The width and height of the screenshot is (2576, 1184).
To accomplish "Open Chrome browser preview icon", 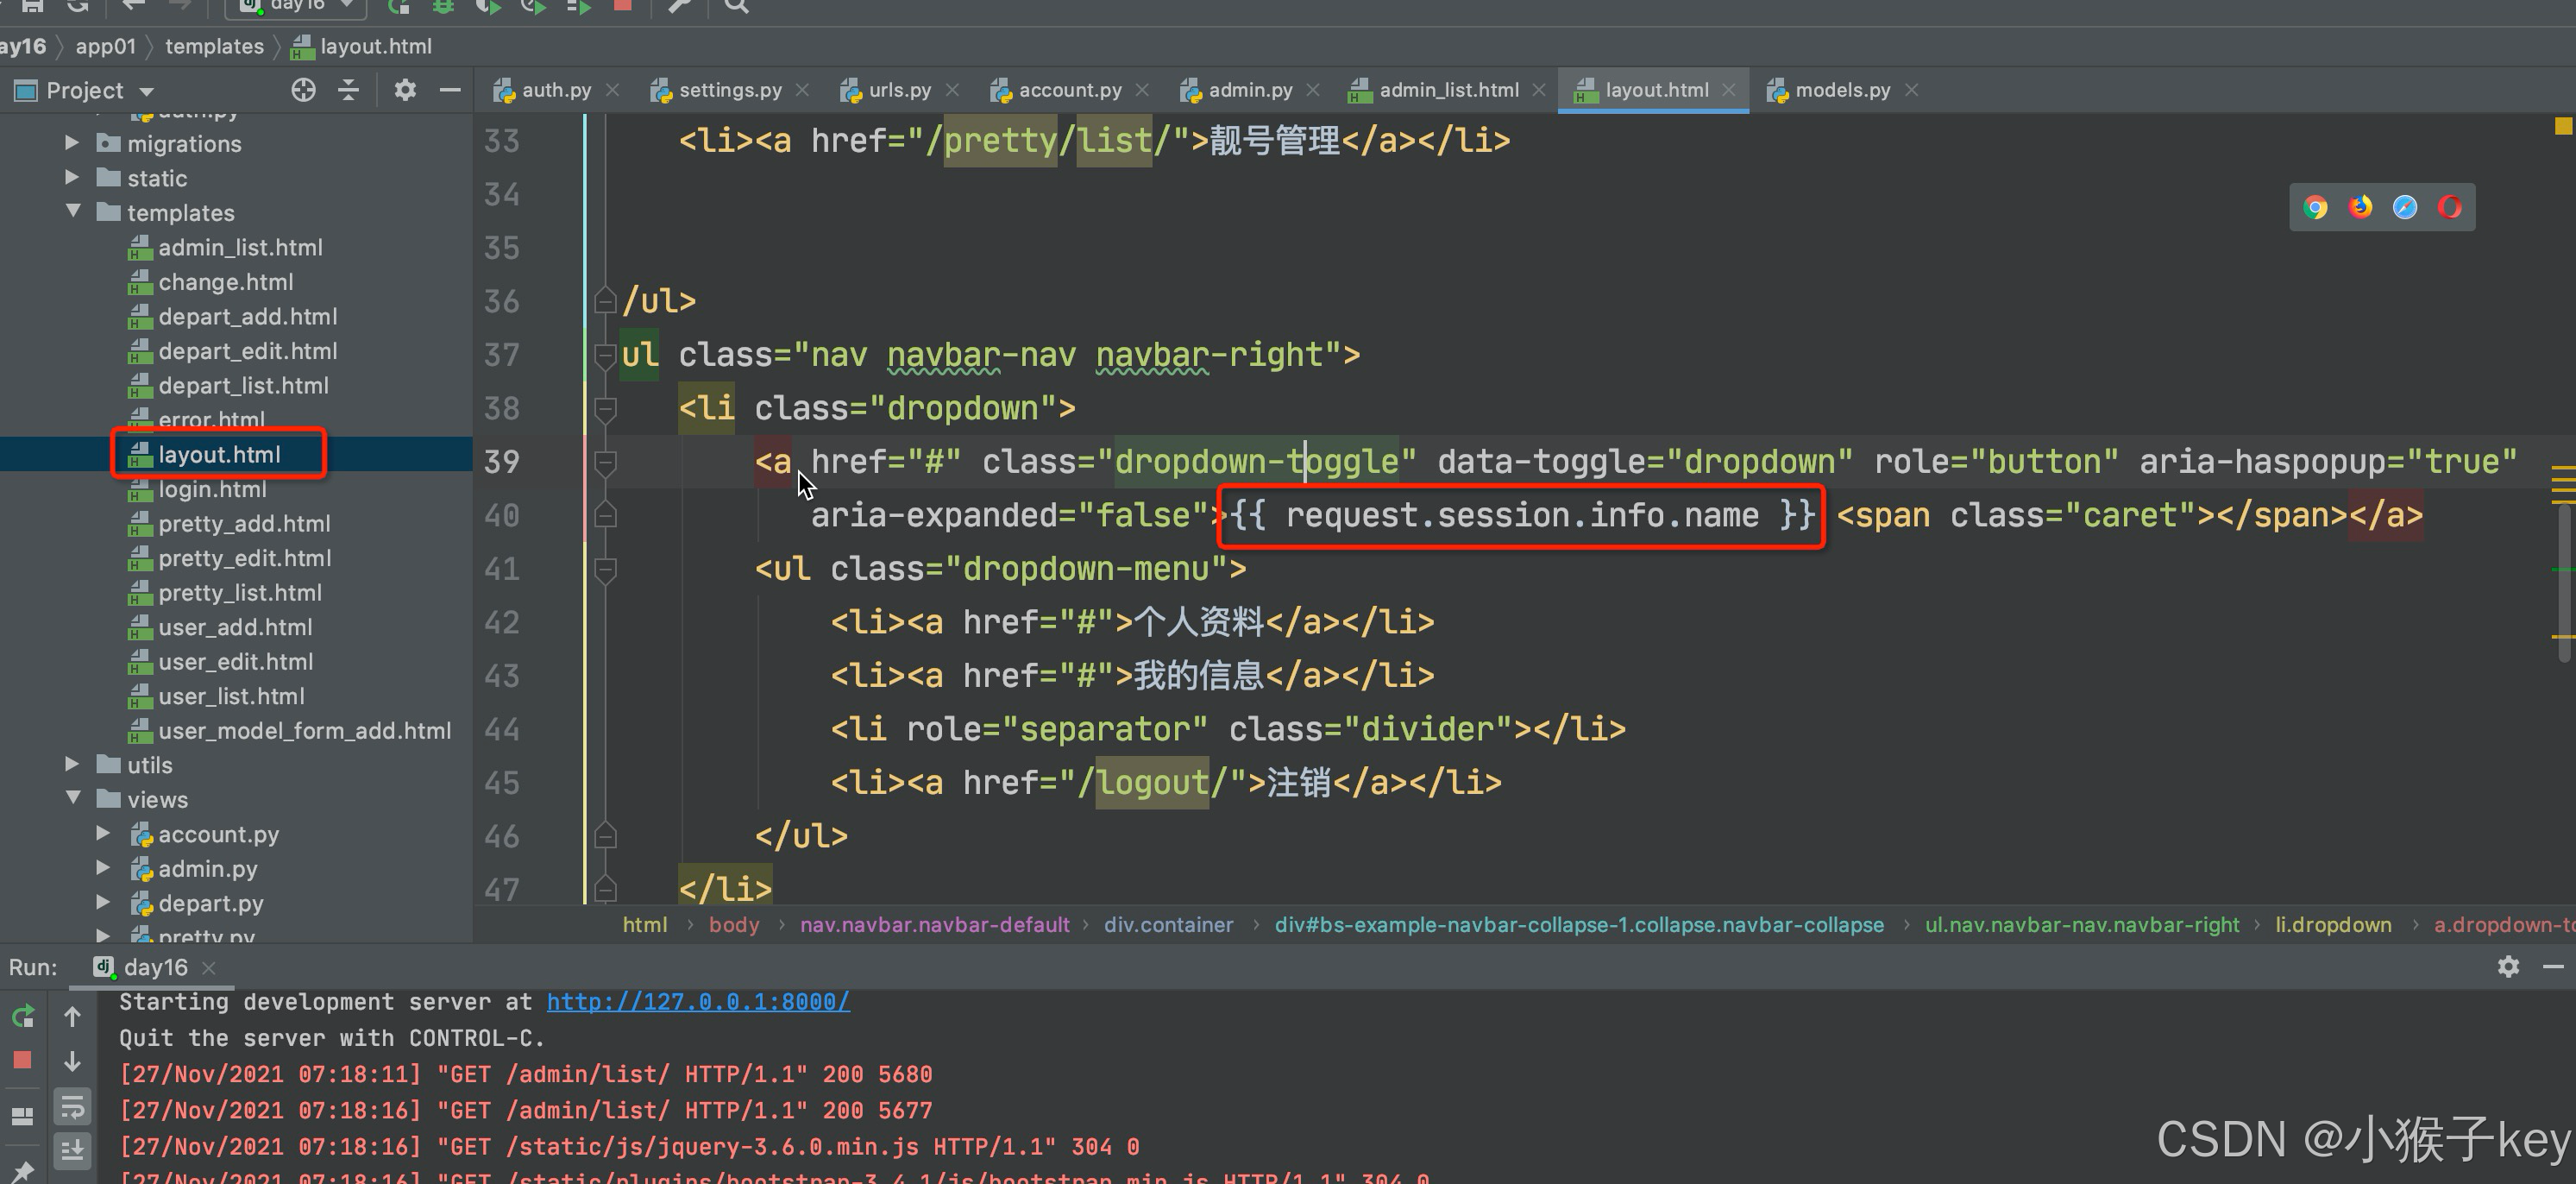I will tap(2315, 207).
